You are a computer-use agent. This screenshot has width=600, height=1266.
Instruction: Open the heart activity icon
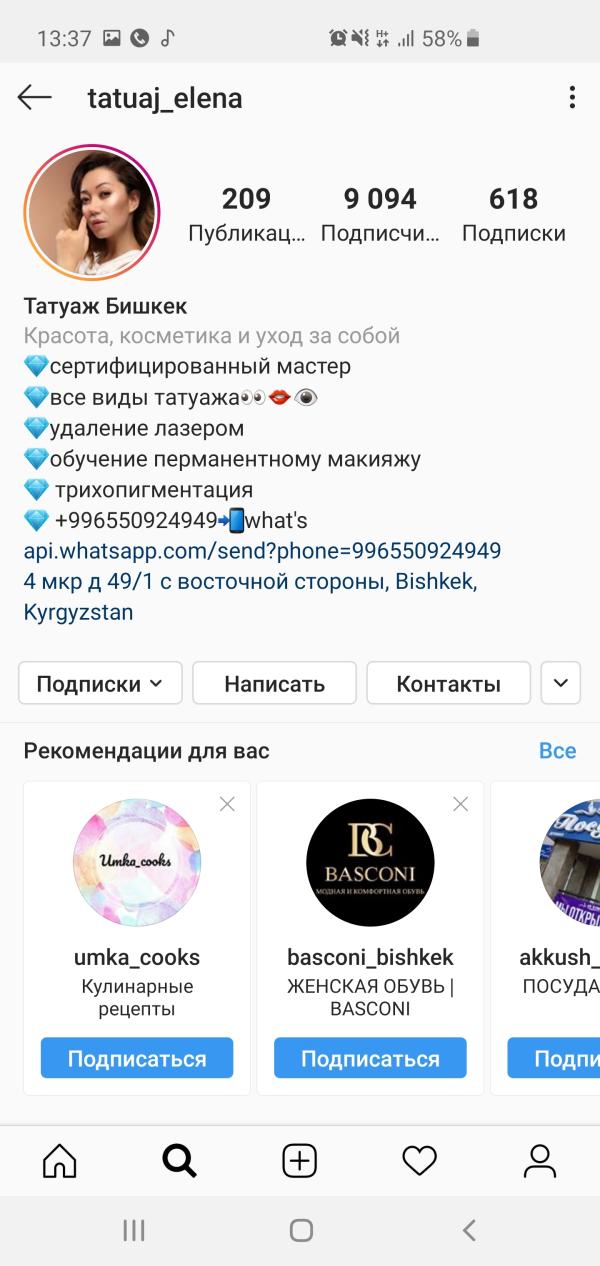click(419, 1160)
